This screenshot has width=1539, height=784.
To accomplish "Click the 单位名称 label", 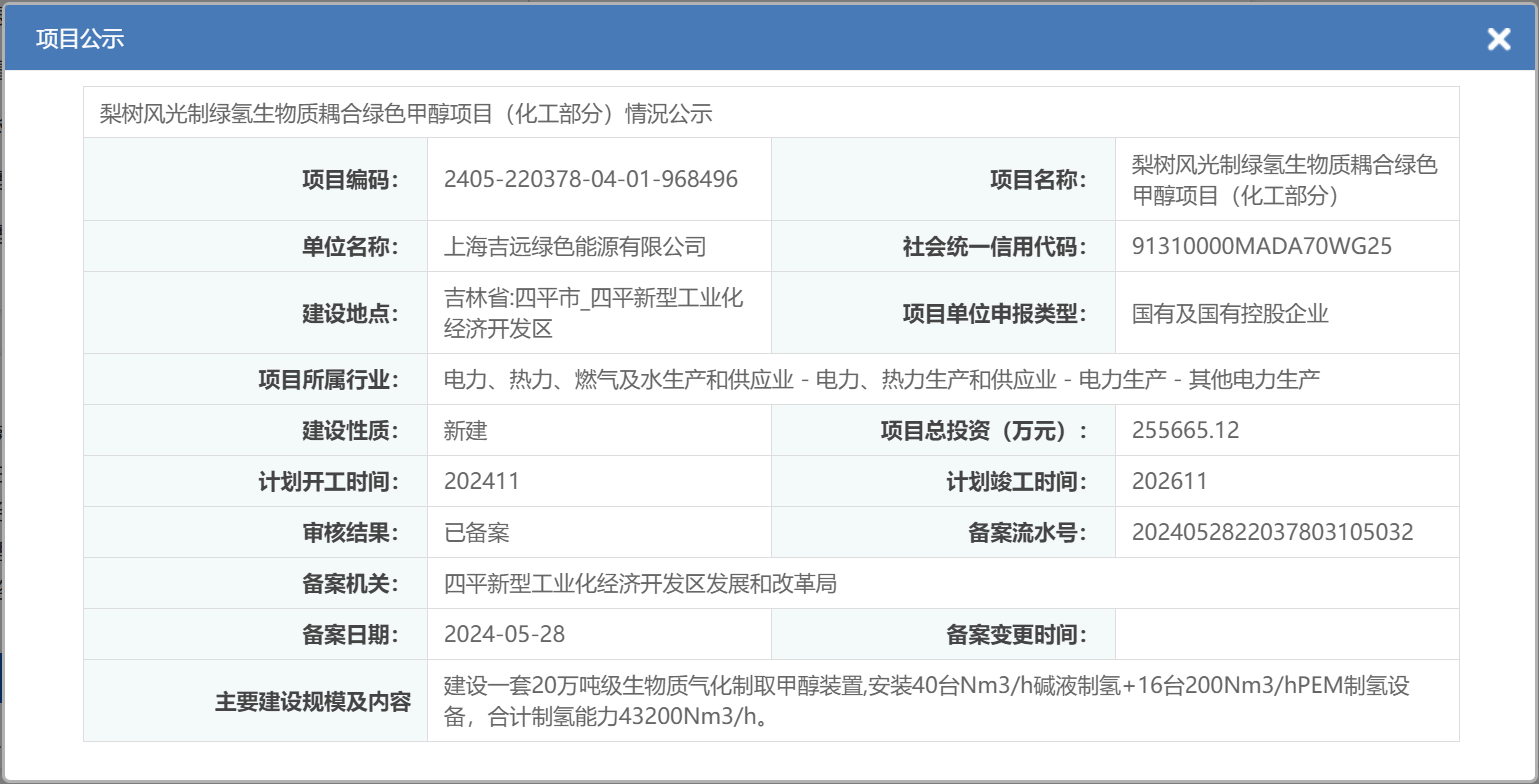I will [351, 246].
